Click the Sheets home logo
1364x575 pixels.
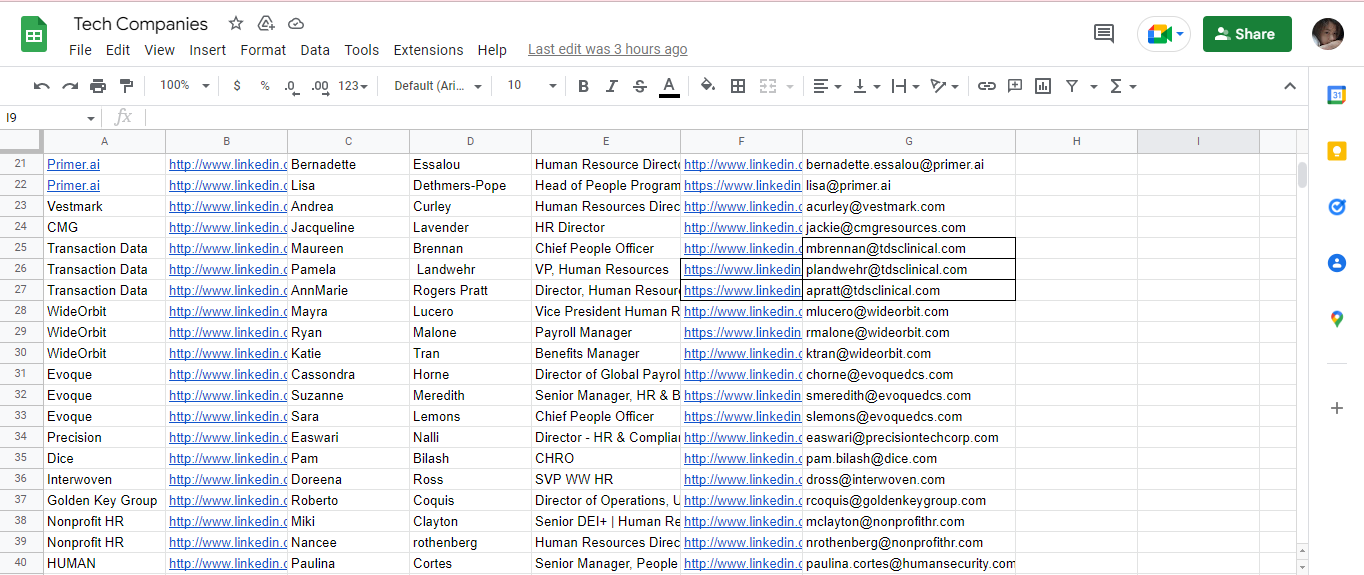[x=35, y=35]
